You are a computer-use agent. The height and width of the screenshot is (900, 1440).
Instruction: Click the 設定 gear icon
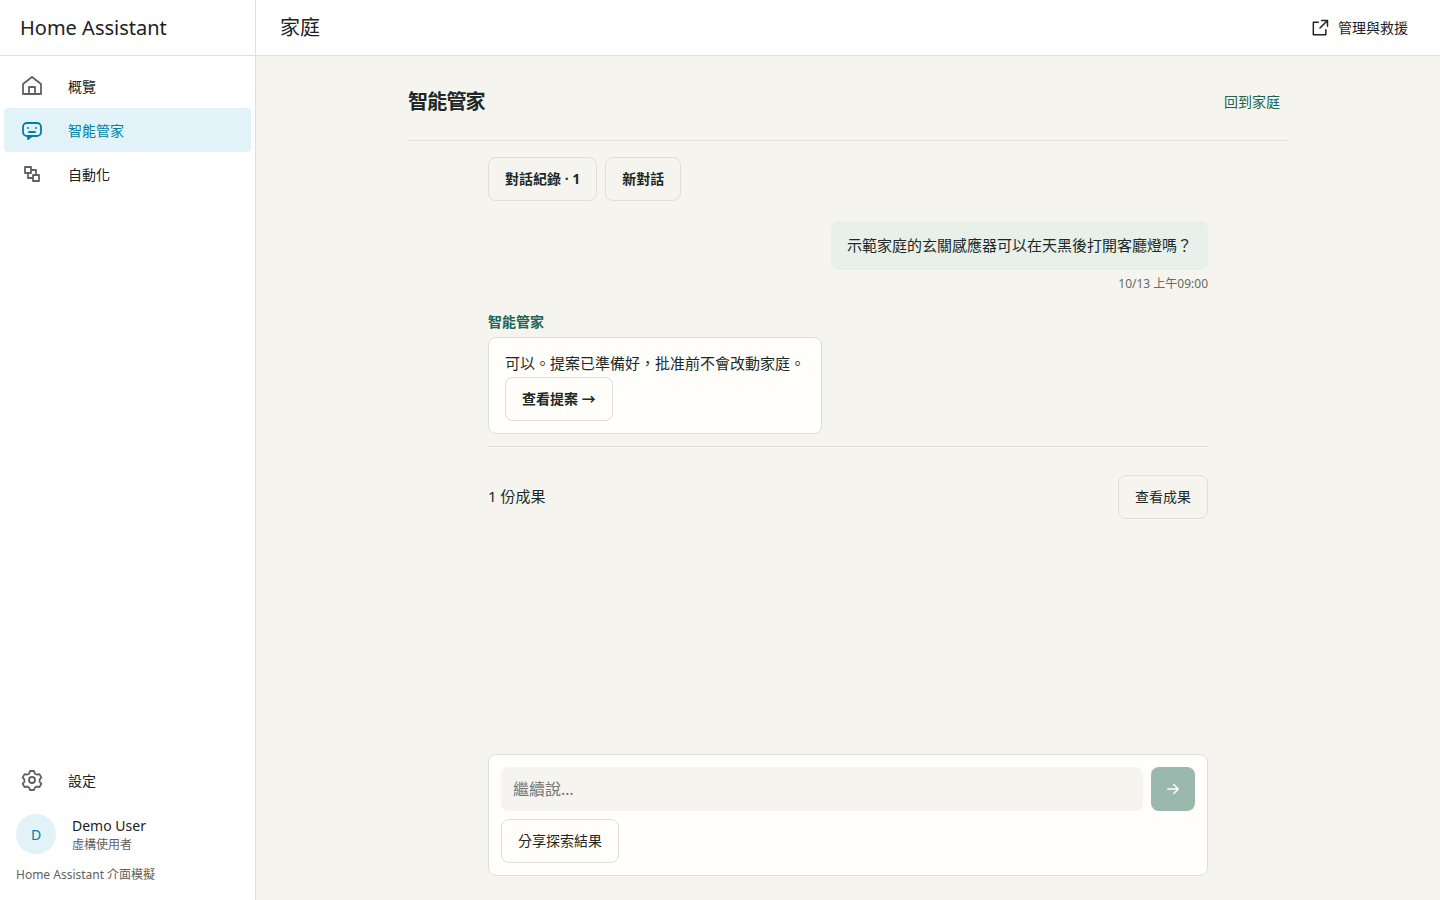[32, 780]
